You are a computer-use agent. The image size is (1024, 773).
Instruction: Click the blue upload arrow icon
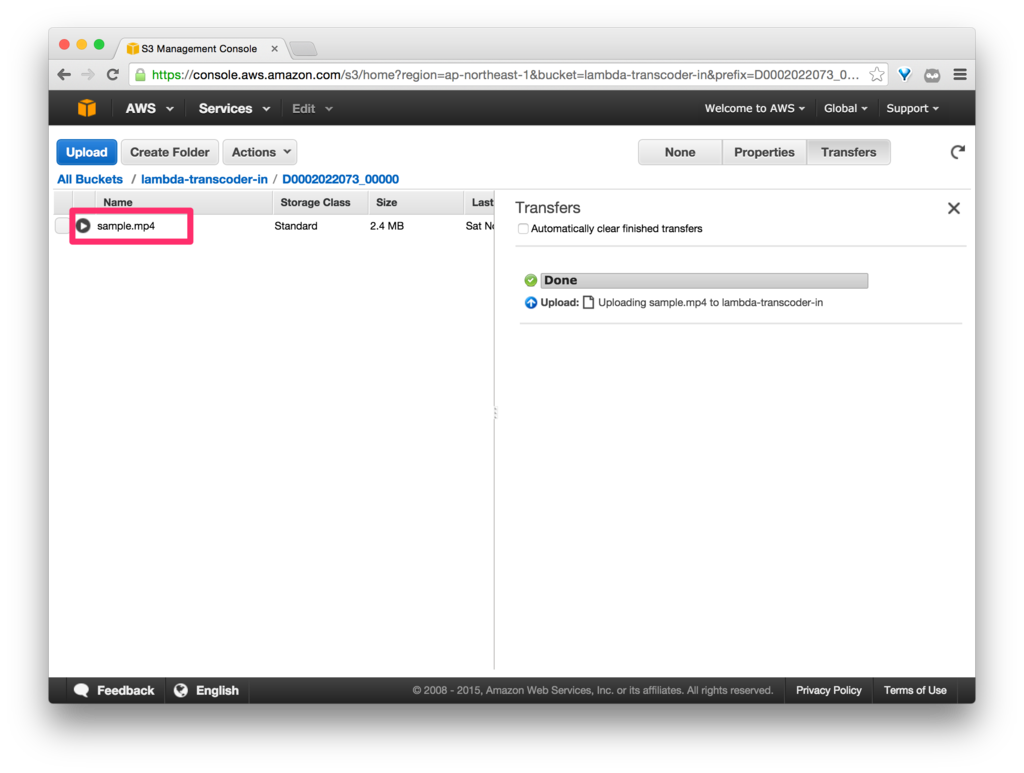click(x=530, y=302)
